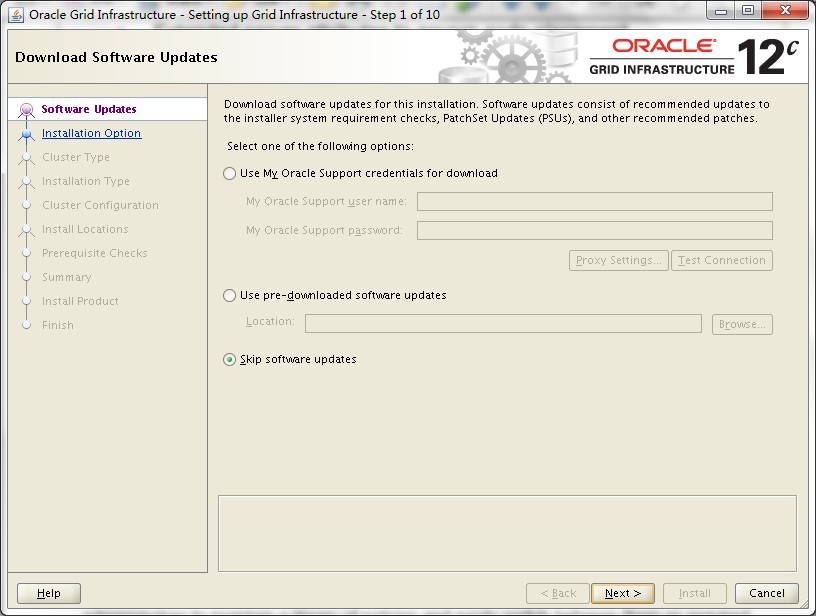816x616 pixels.
Task: Click the Cluster Type step
Action: pyautogui.click(x=76, y=157)
